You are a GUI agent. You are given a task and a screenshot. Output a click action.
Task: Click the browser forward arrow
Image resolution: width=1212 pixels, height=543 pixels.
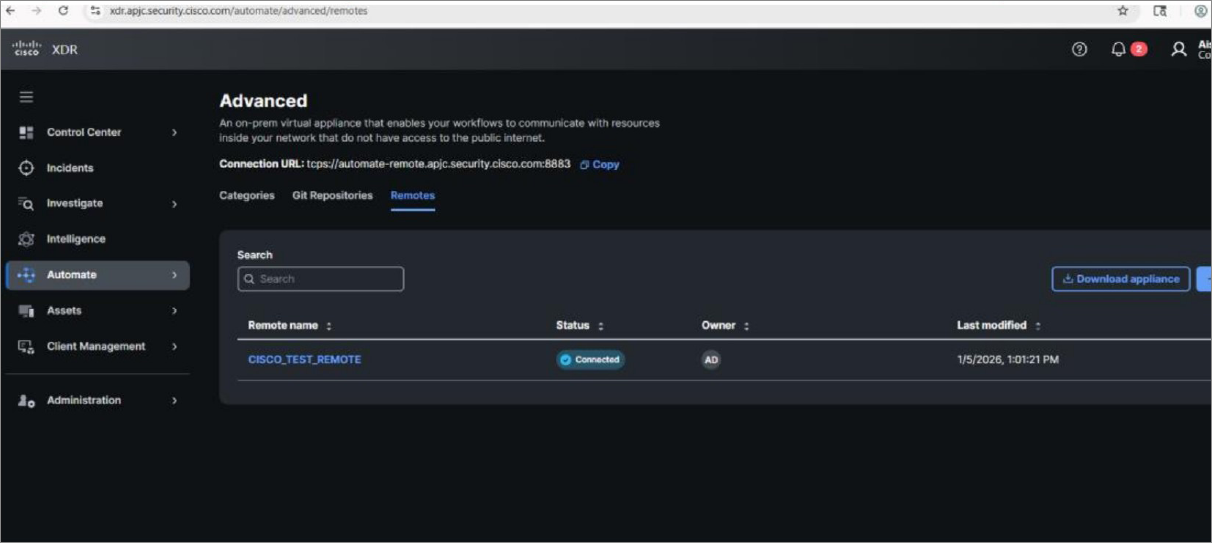click(x=36, y=11)
